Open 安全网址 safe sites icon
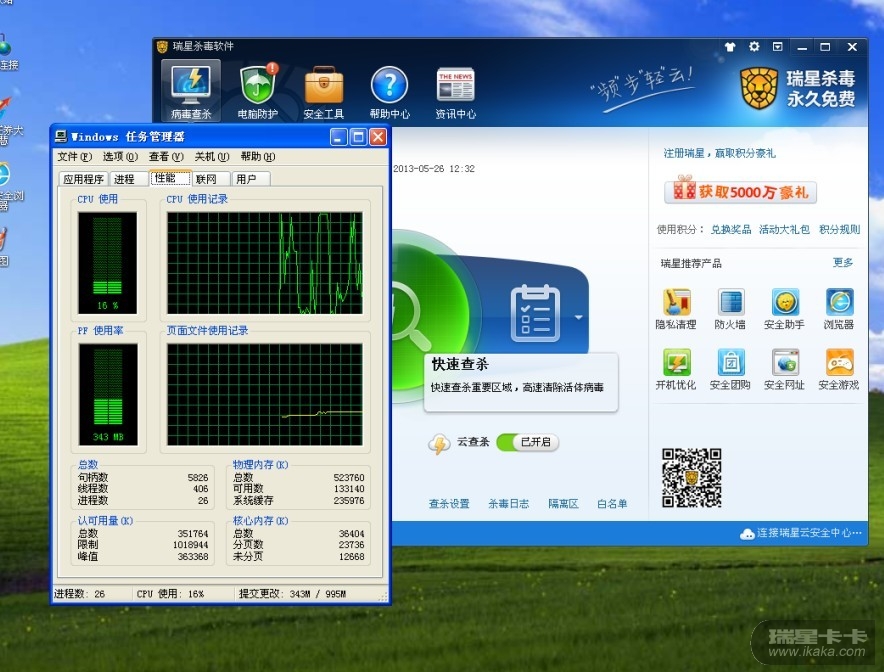The height and width of the screenshot is (672, 884). [784, 369]
